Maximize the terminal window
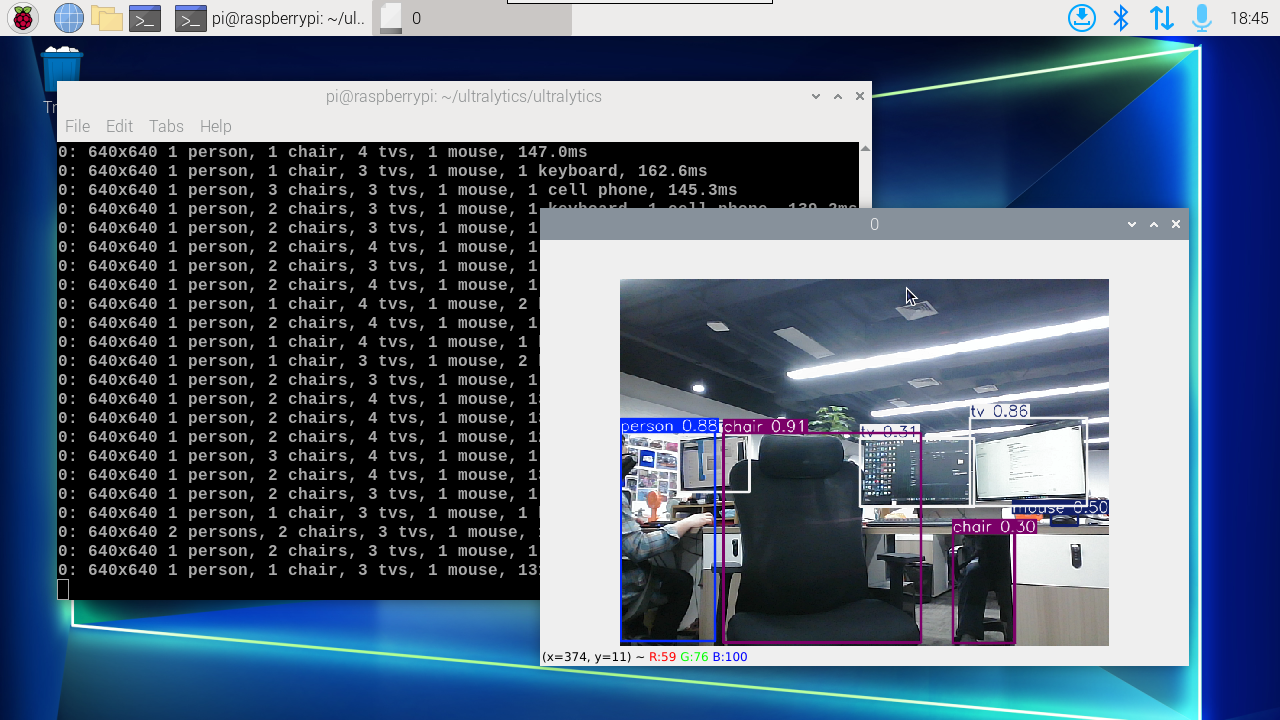 tap(838, 96)
